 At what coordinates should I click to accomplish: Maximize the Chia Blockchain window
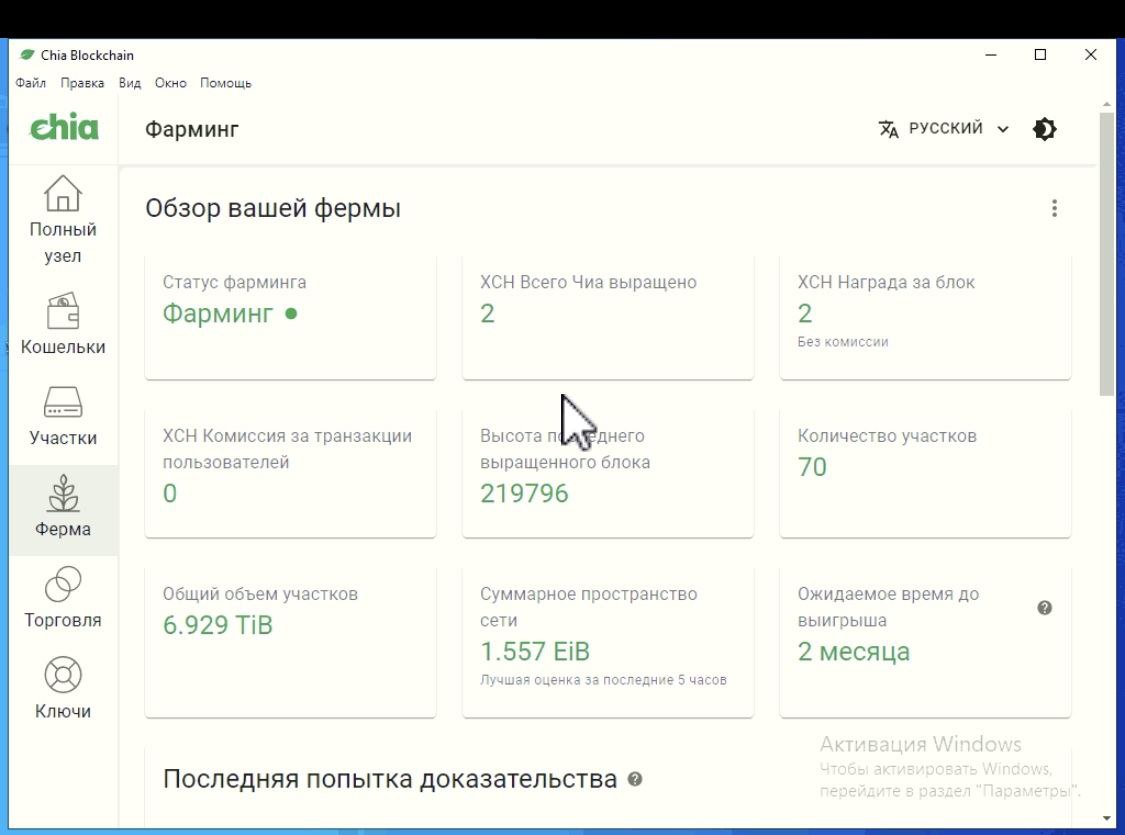coord(1040,55)
